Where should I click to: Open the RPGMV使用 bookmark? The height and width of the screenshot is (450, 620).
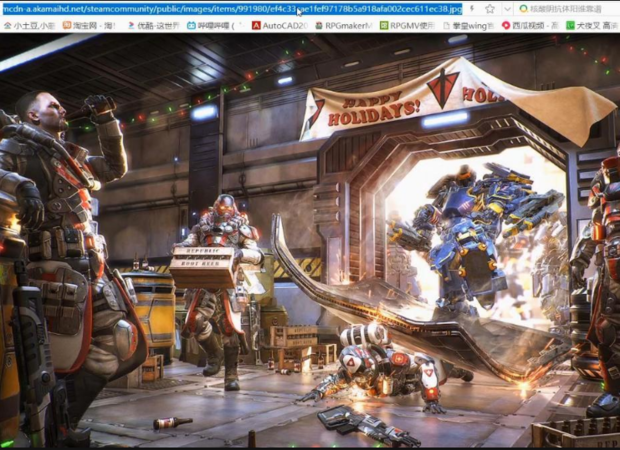click(407, 26)
